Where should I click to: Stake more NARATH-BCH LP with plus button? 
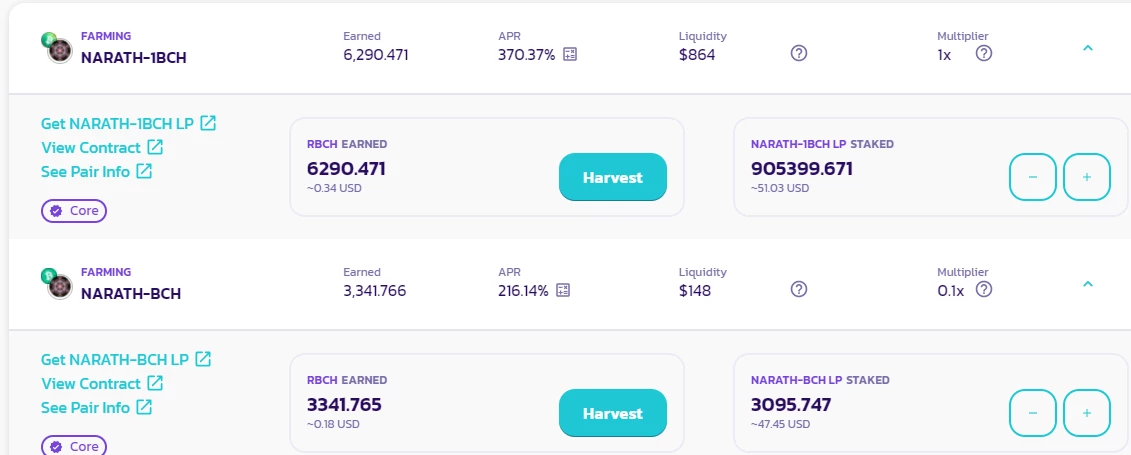[x=1086, y=413]
